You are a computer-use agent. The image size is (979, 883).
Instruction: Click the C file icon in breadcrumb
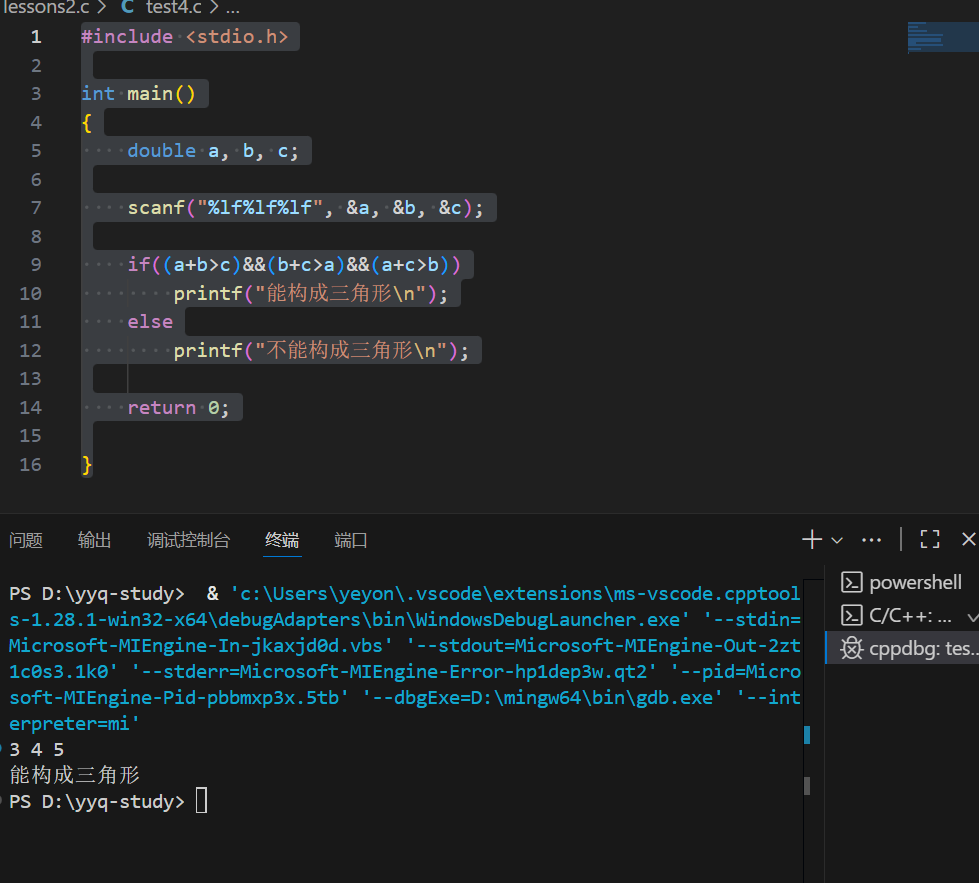pyautogui.click(x=127, y=7)
